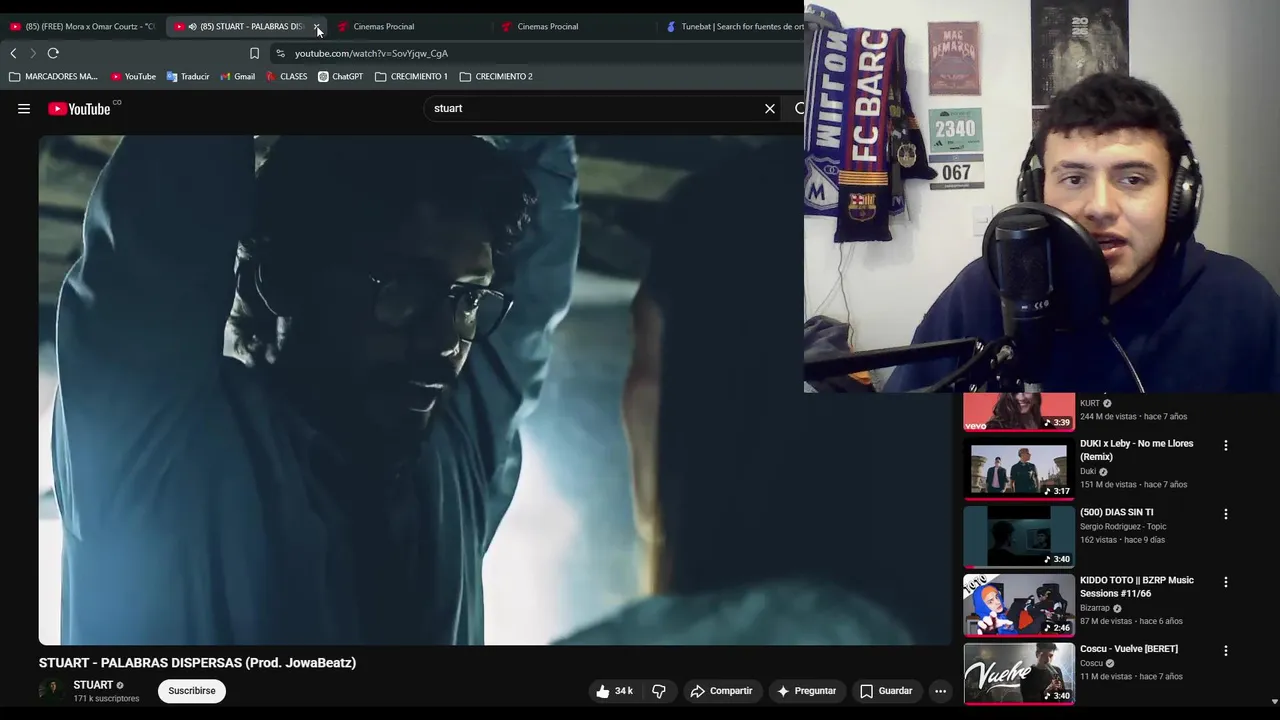This screenshot has width=1280, height=720.
Task: Click the address bar URL
Action: tap(371, 53)
